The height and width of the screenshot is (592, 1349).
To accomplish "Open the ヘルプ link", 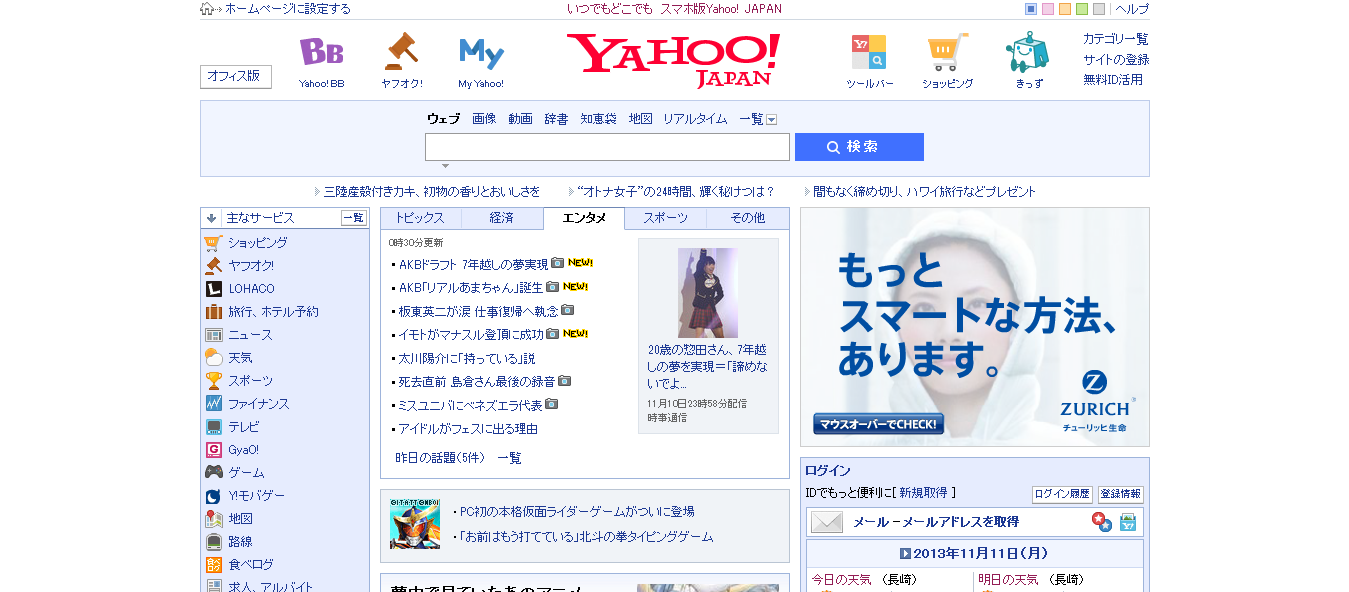I will (1132, 9).
